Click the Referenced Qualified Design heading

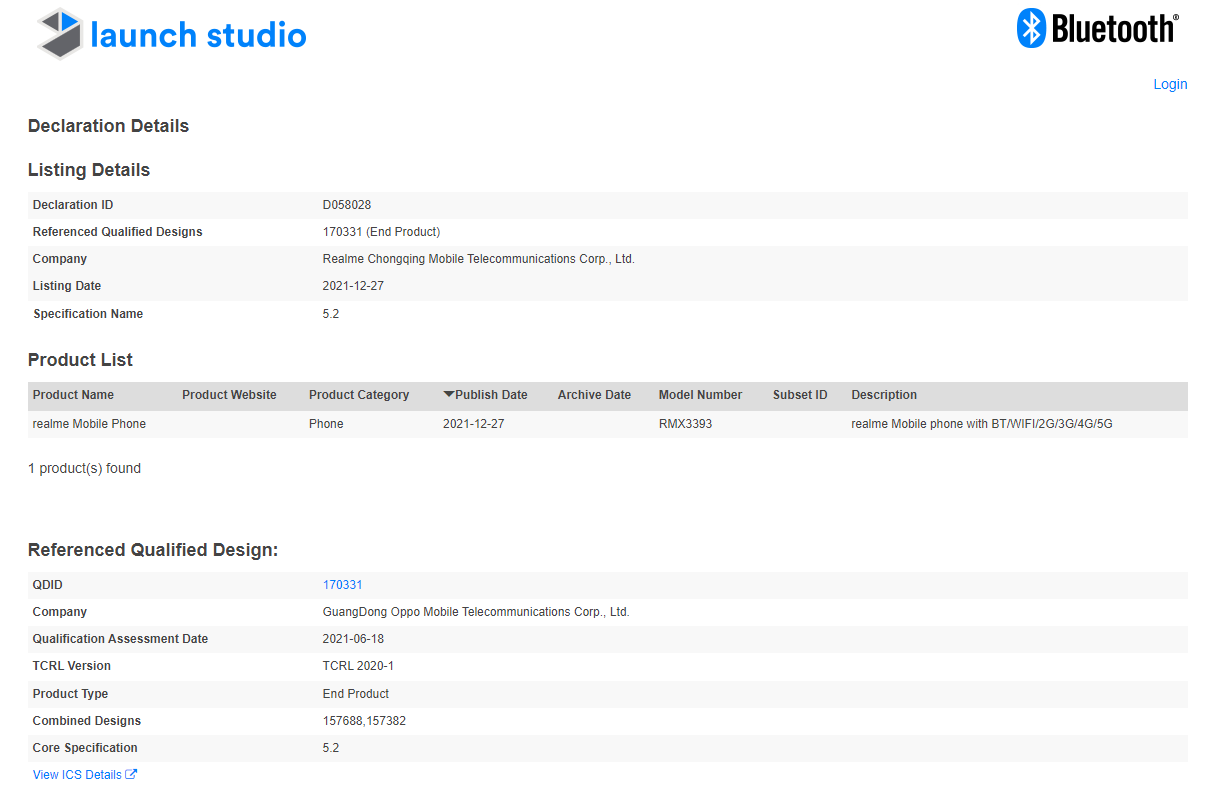pos(153,550)
